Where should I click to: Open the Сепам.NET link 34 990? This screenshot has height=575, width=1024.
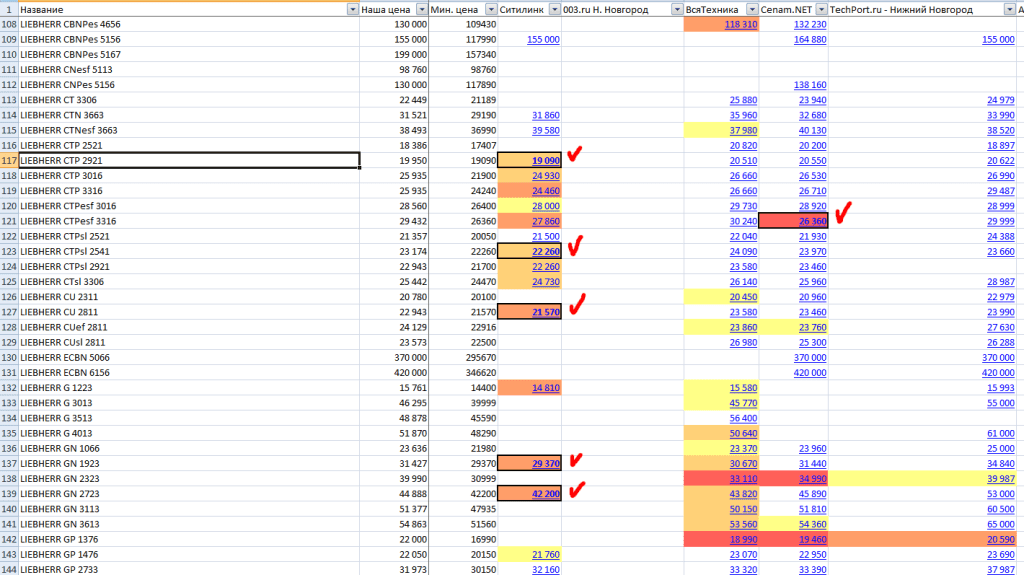[x=812, y=479]
